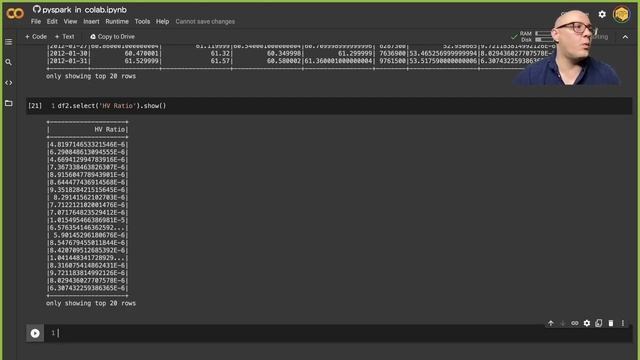Delete the cell with trash icon

tap(611, 323)
